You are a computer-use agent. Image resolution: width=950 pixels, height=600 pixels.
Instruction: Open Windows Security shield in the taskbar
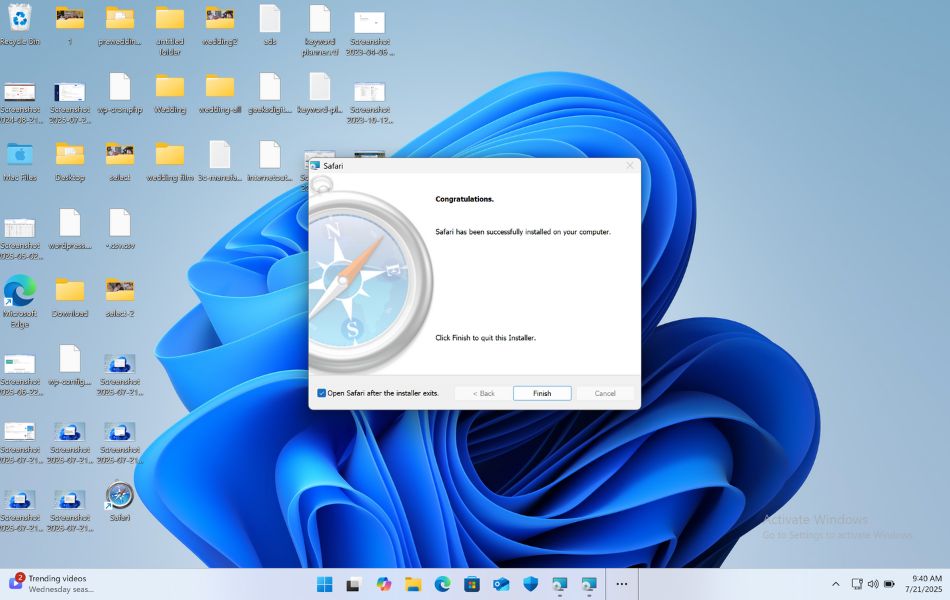(531, 584)
